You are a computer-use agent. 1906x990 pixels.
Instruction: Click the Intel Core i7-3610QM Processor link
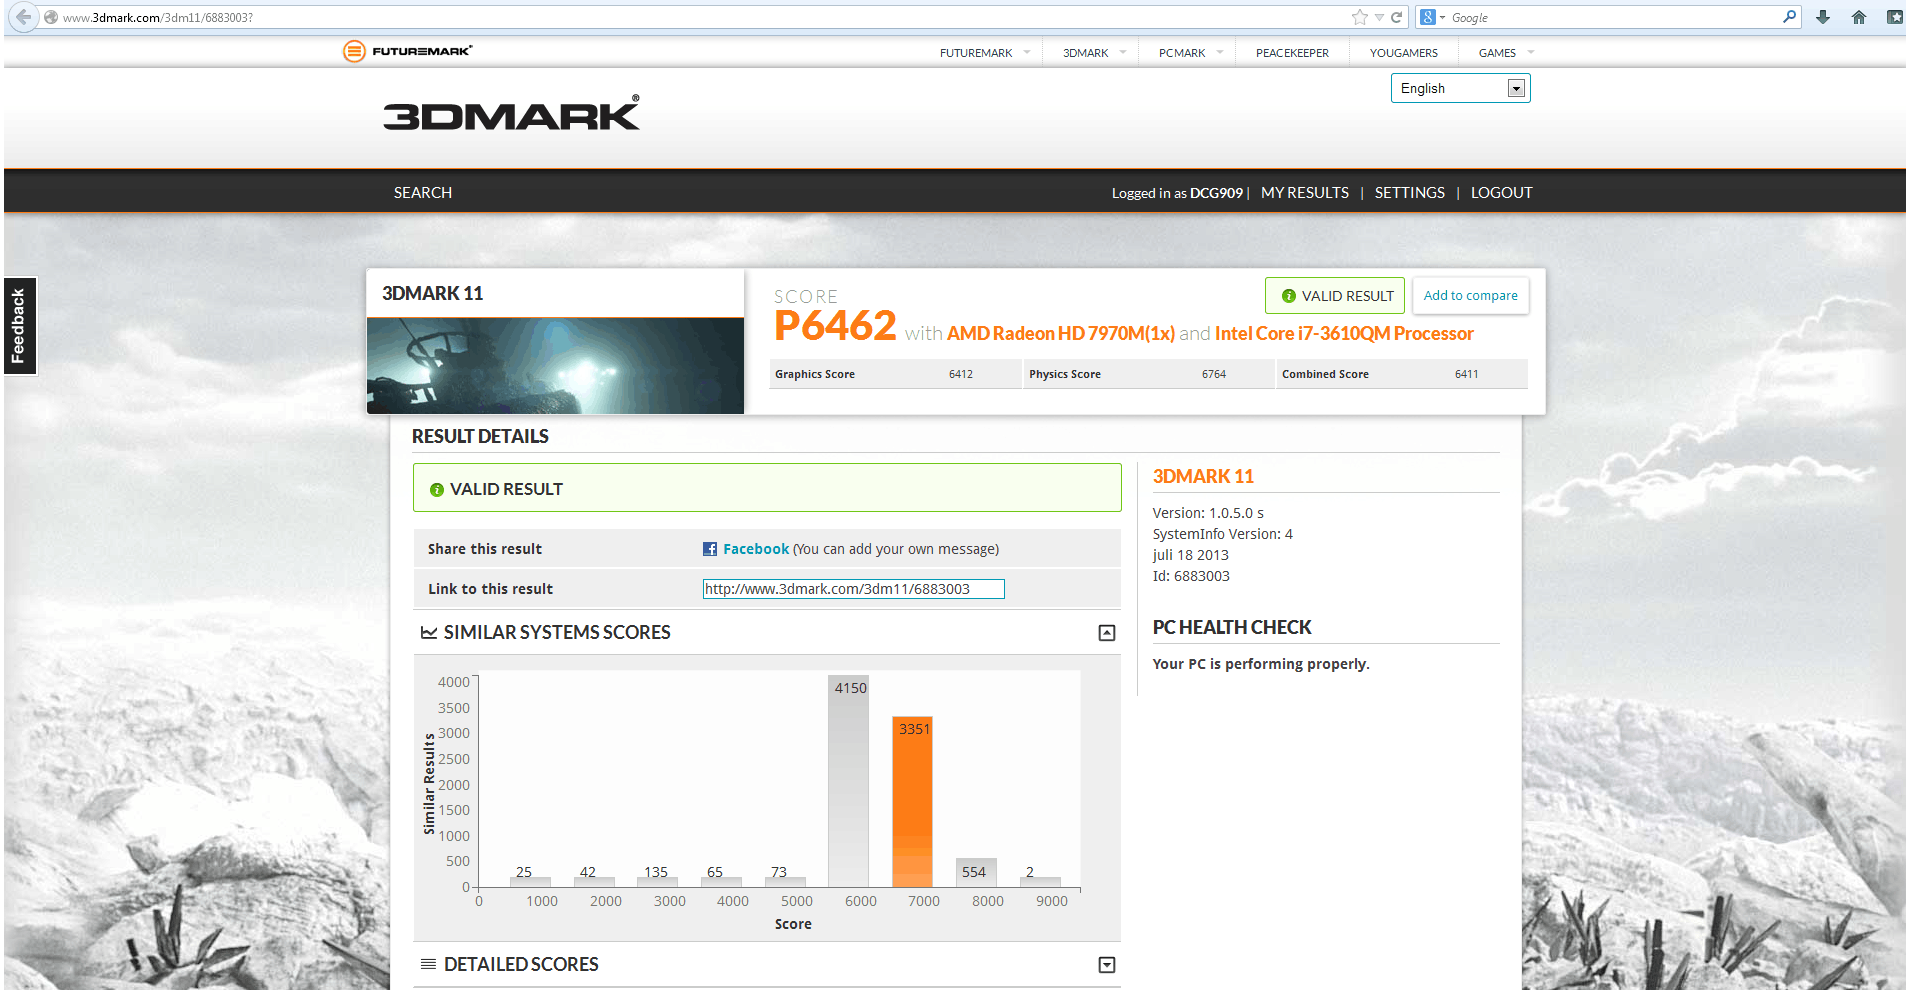(x=1344, y=333)
